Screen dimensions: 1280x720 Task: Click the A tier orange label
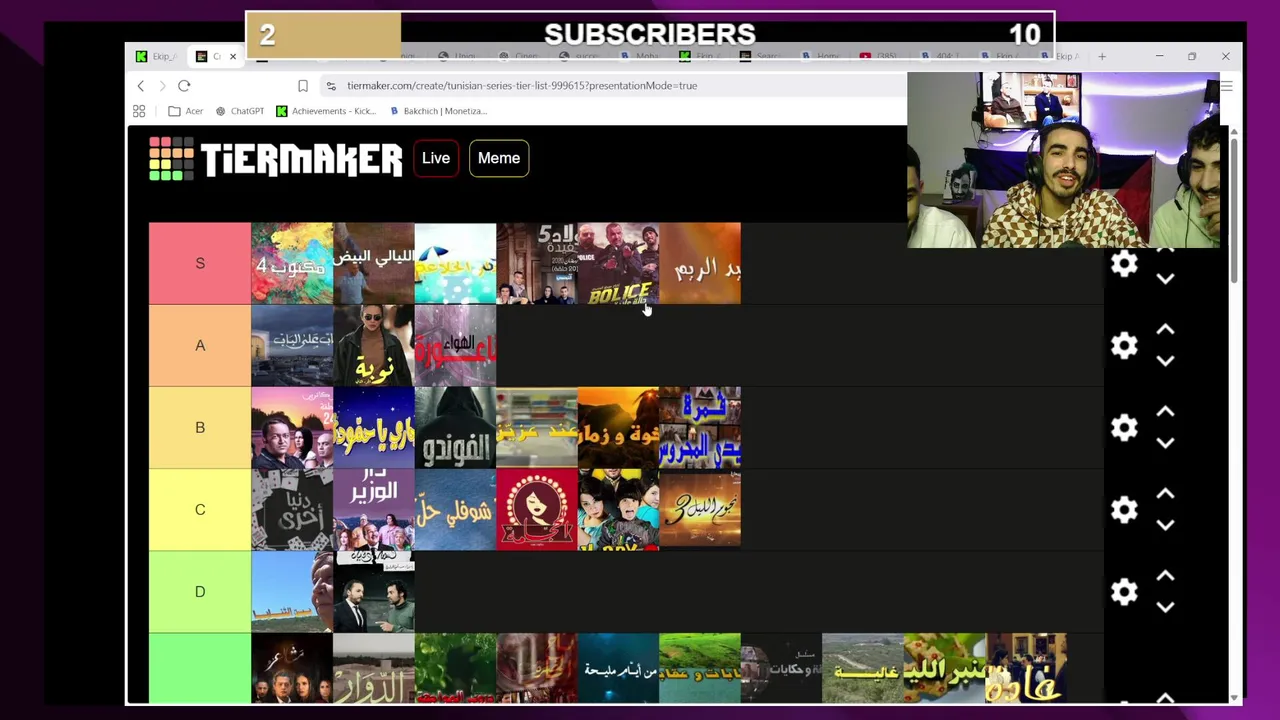(x=200, y=346)
